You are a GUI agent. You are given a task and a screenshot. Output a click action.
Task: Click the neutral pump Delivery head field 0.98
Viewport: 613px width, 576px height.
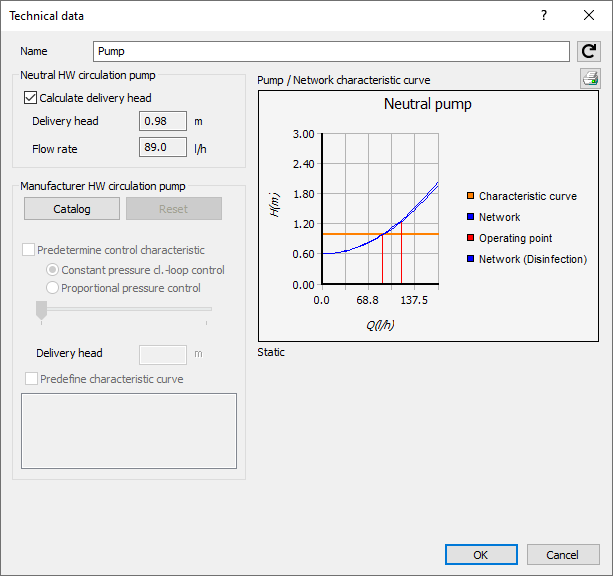coord(163,121)
